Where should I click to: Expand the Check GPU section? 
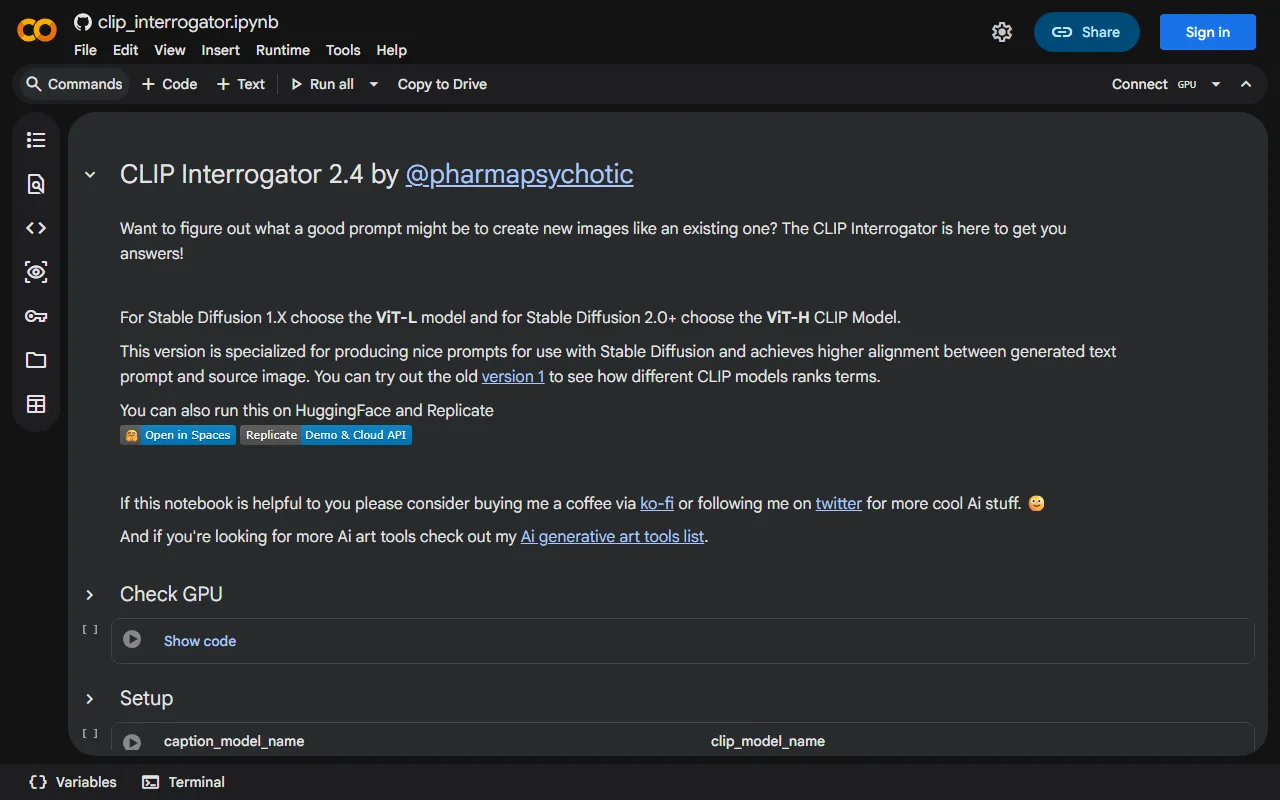90,595
